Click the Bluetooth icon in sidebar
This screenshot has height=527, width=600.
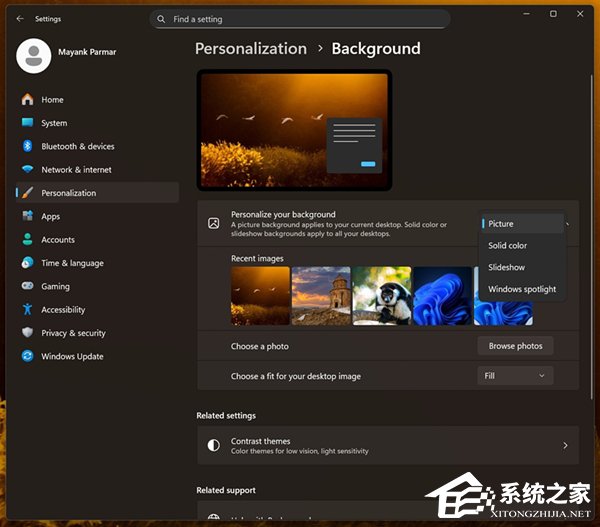tap(28, 146)
